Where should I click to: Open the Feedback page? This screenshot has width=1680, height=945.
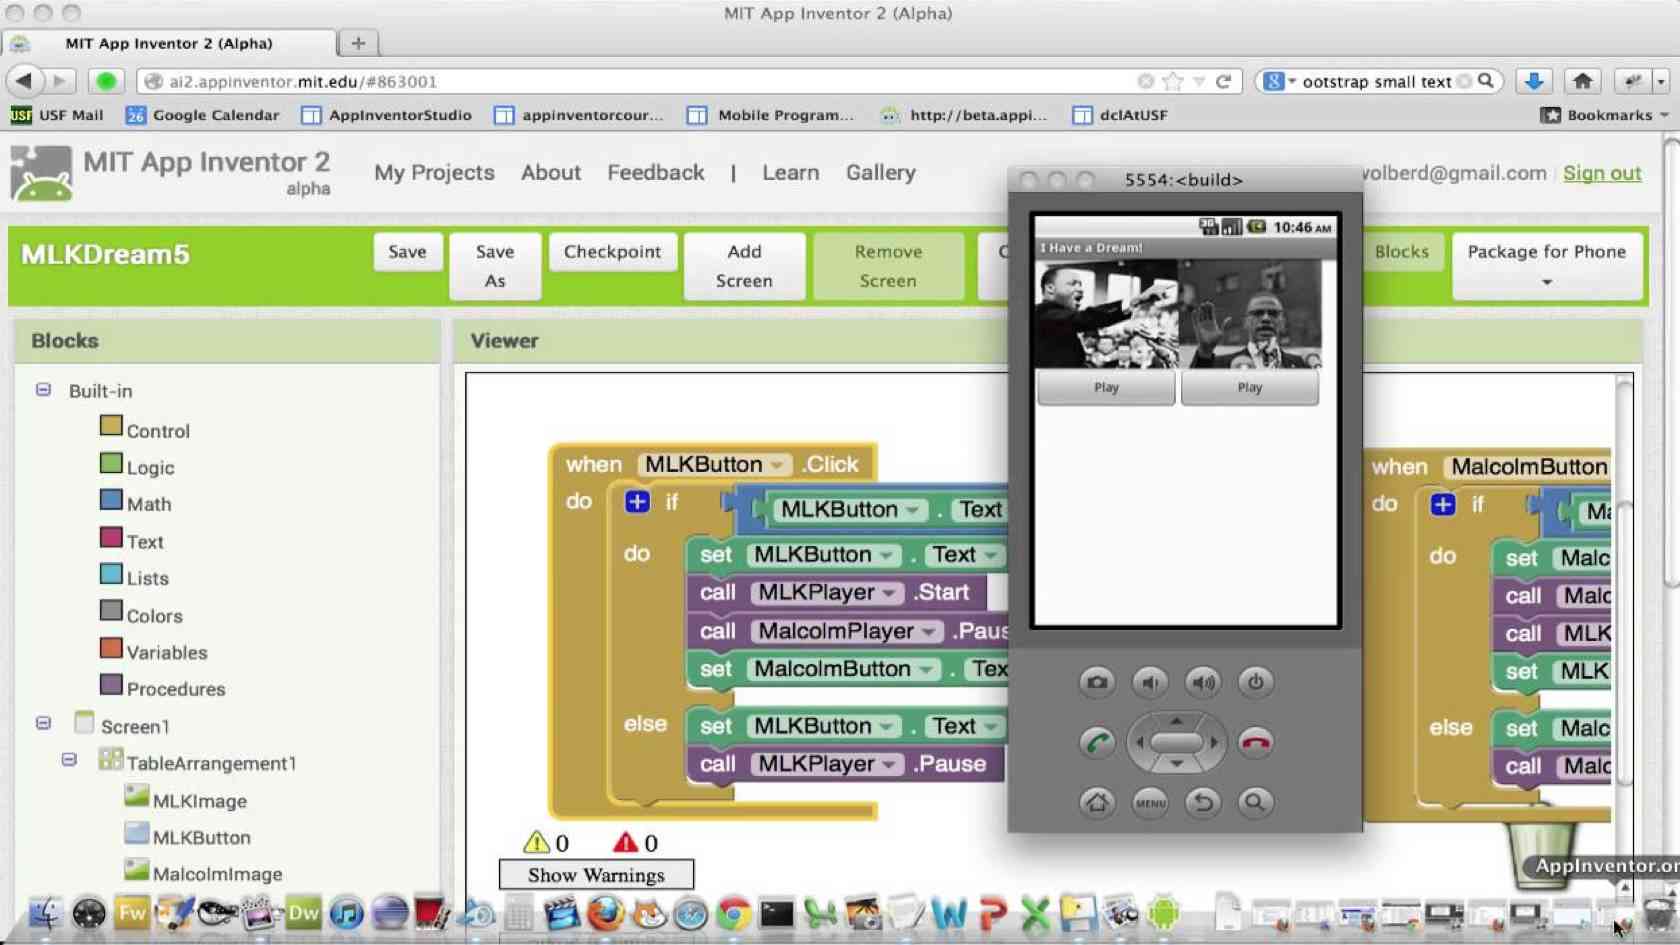tap(656, 172)
